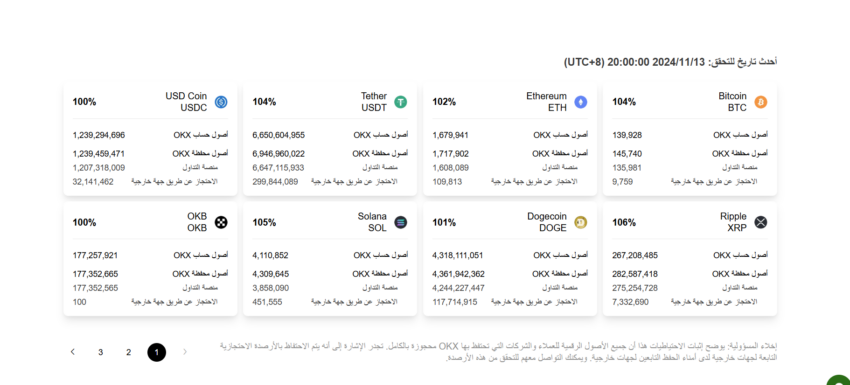Open the Tether USDT card name
Viewport: 850px width, 385px height.
(x=374, y=102)
